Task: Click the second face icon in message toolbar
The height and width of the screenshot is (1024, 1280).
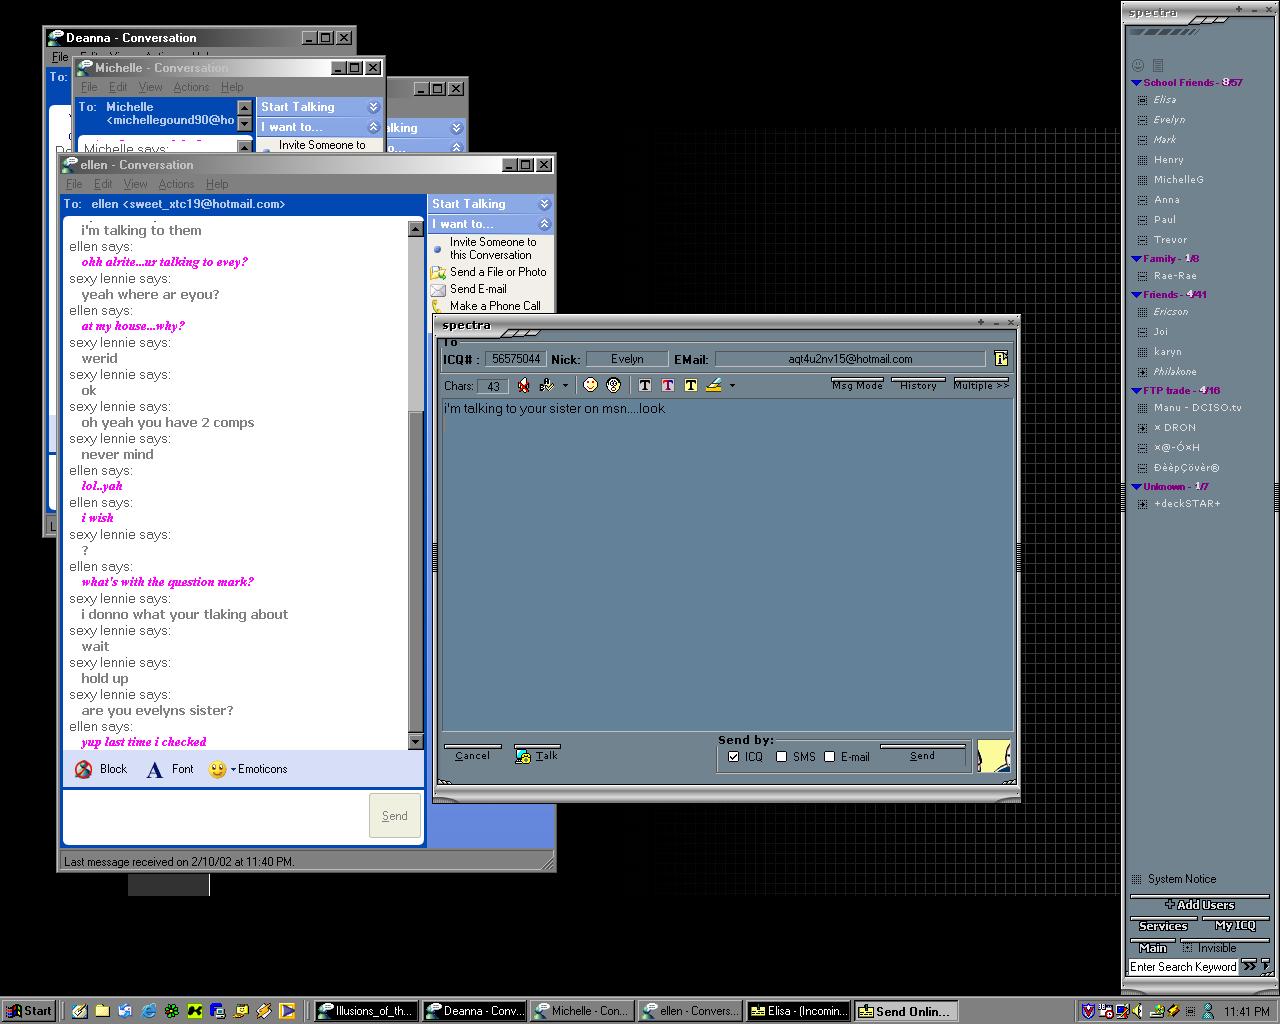Action: (614, 385)
